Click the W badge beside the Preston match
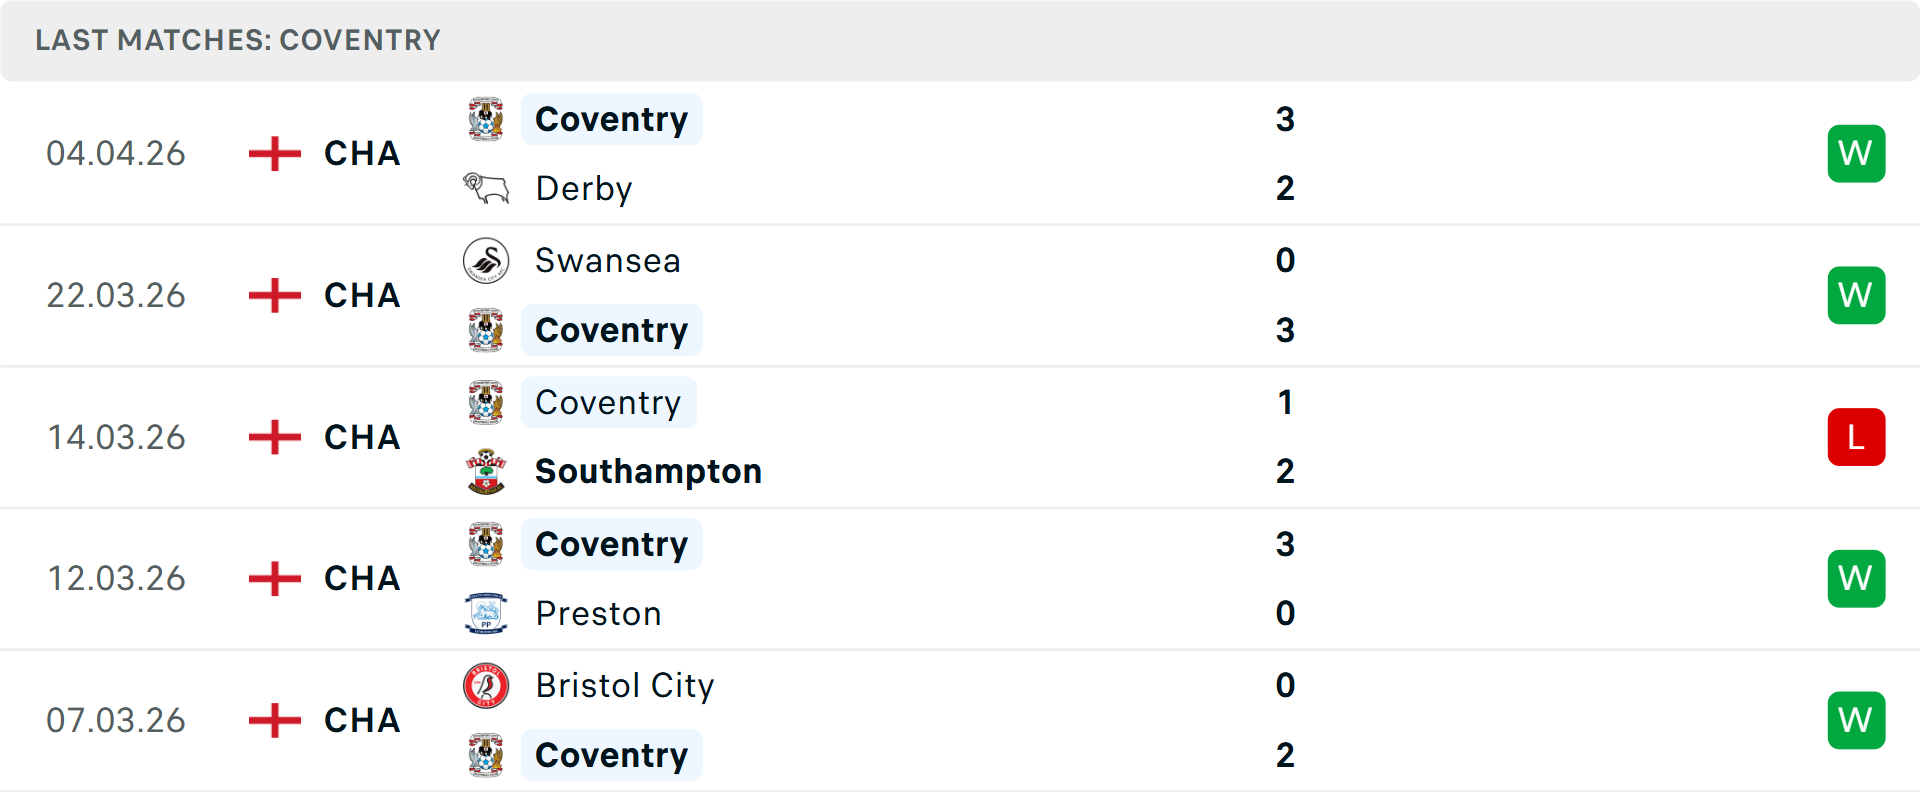Image resolution: width=1920 pixels, height=792 pixels. point(1856,578)
